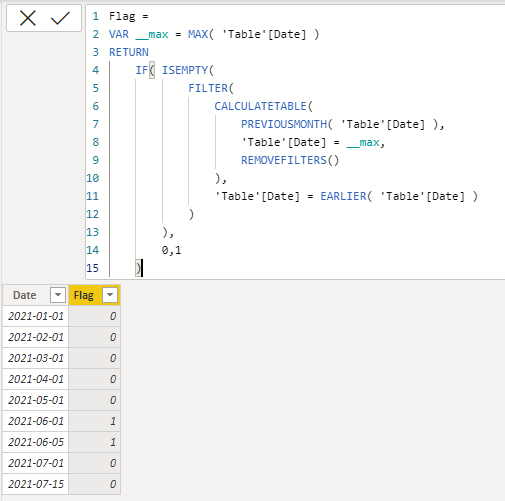Click line number 10 in the editor gutter
Image resolution: width=505 pixels, height=501 pixels.
[93, 178]
